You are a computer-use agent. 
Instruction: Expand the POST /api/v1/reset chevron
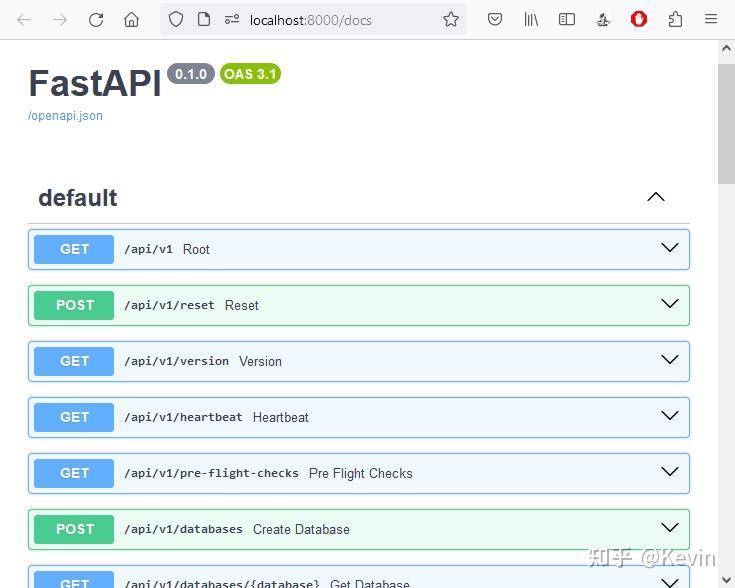[670, 303]
